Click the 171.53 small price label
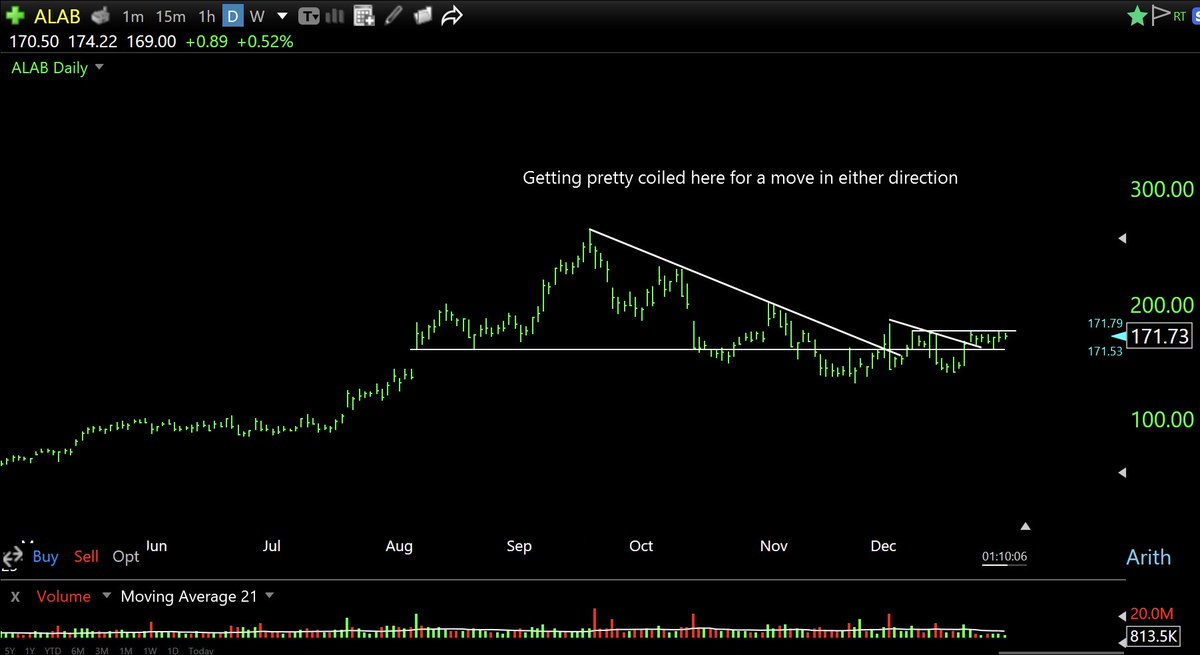The width and height of the screenshot is (1200, 655). pos(1103,352)
